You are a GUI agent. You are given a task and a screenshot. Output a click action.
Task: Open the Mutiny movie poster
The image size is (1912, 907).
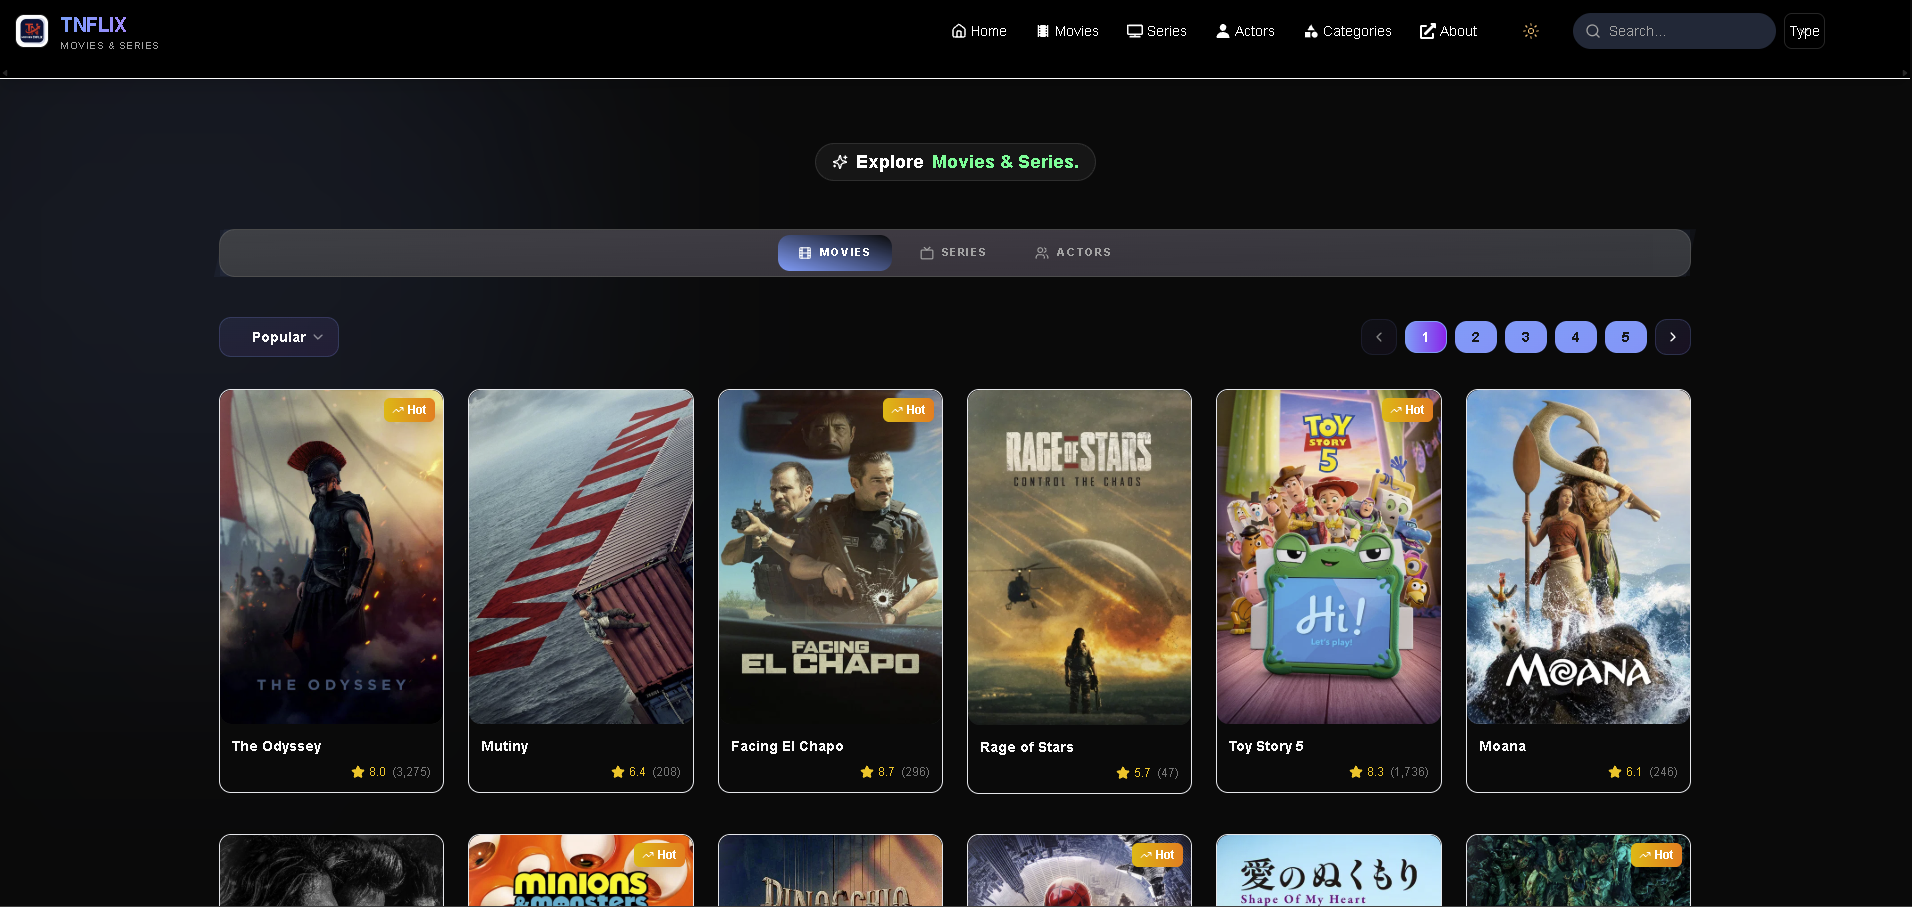(x=581, y=557)
